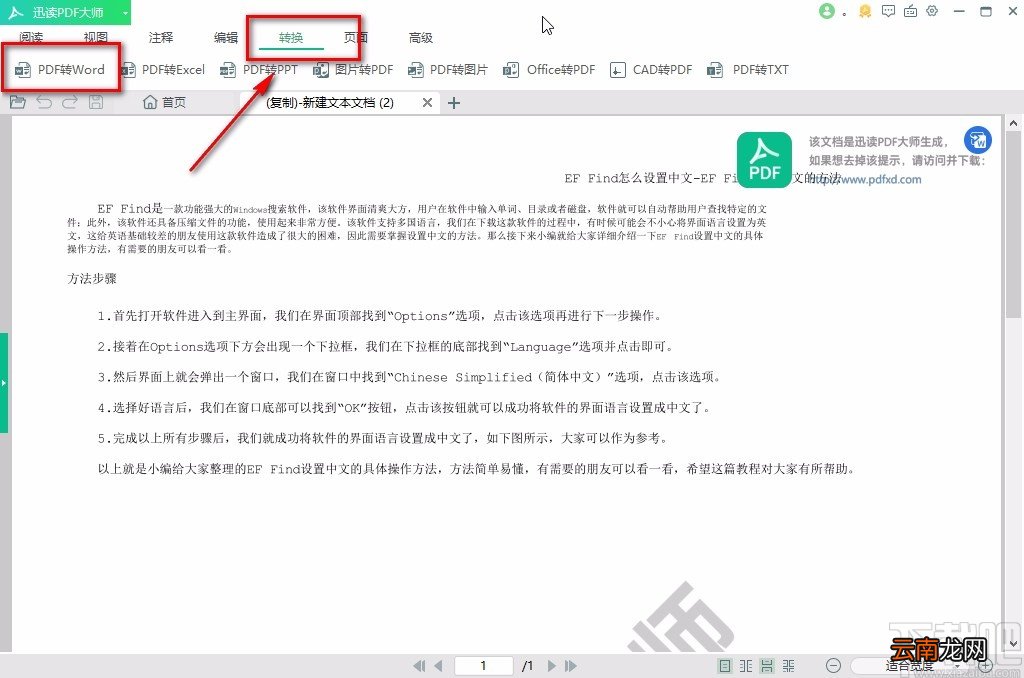Select the PDF转Excel tool
This screenshot has height=678, width=1024.
(163, 69)
